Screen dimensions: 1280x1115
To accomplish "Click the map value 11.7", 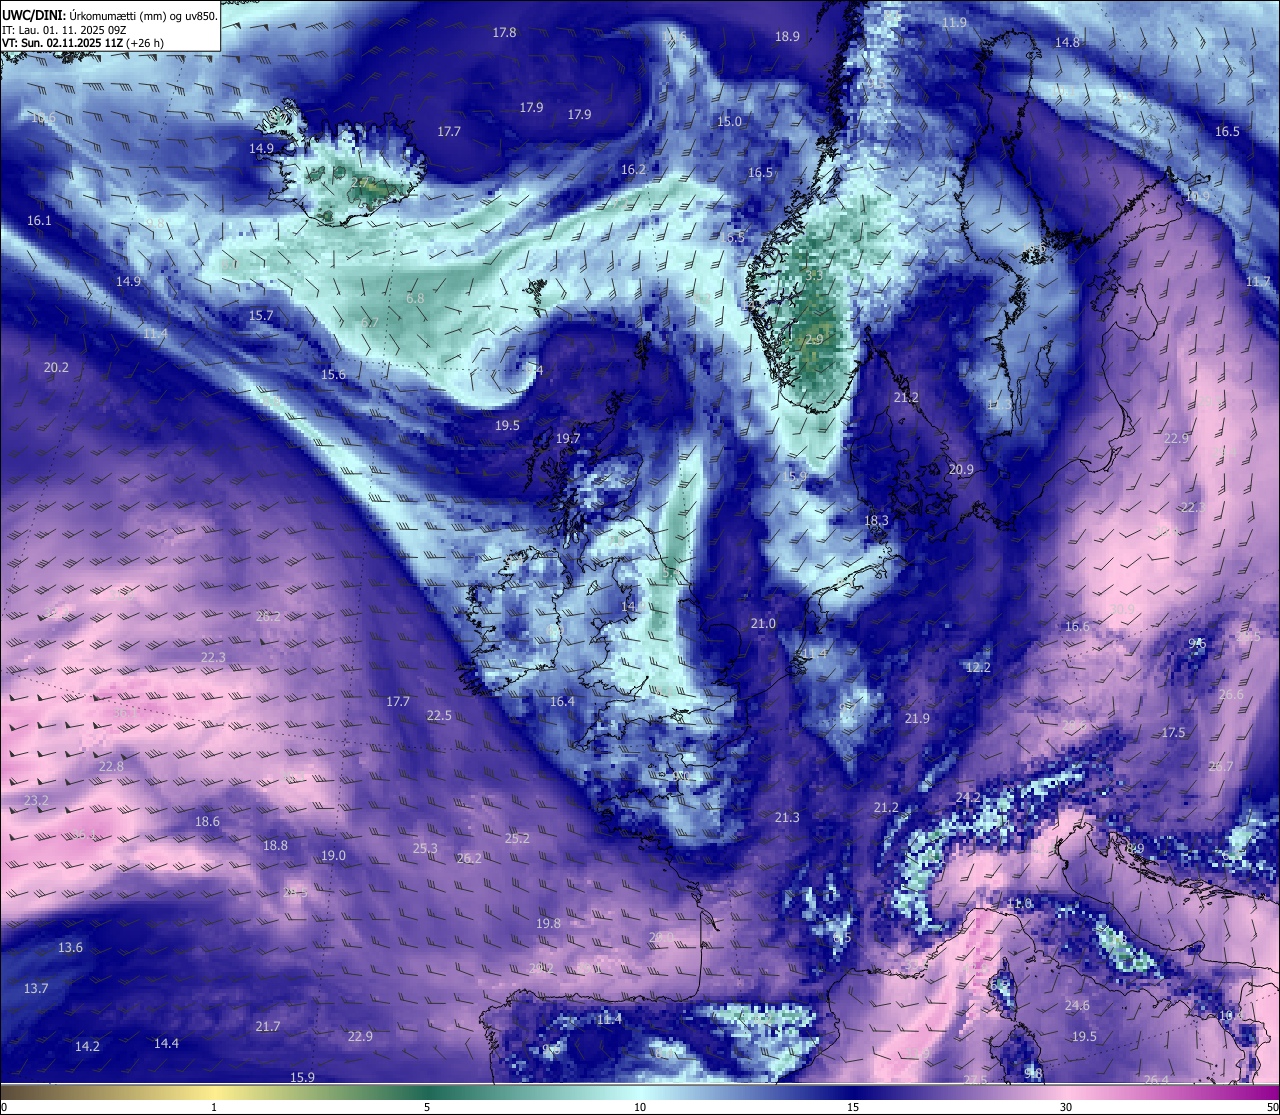I will 1258,282.
